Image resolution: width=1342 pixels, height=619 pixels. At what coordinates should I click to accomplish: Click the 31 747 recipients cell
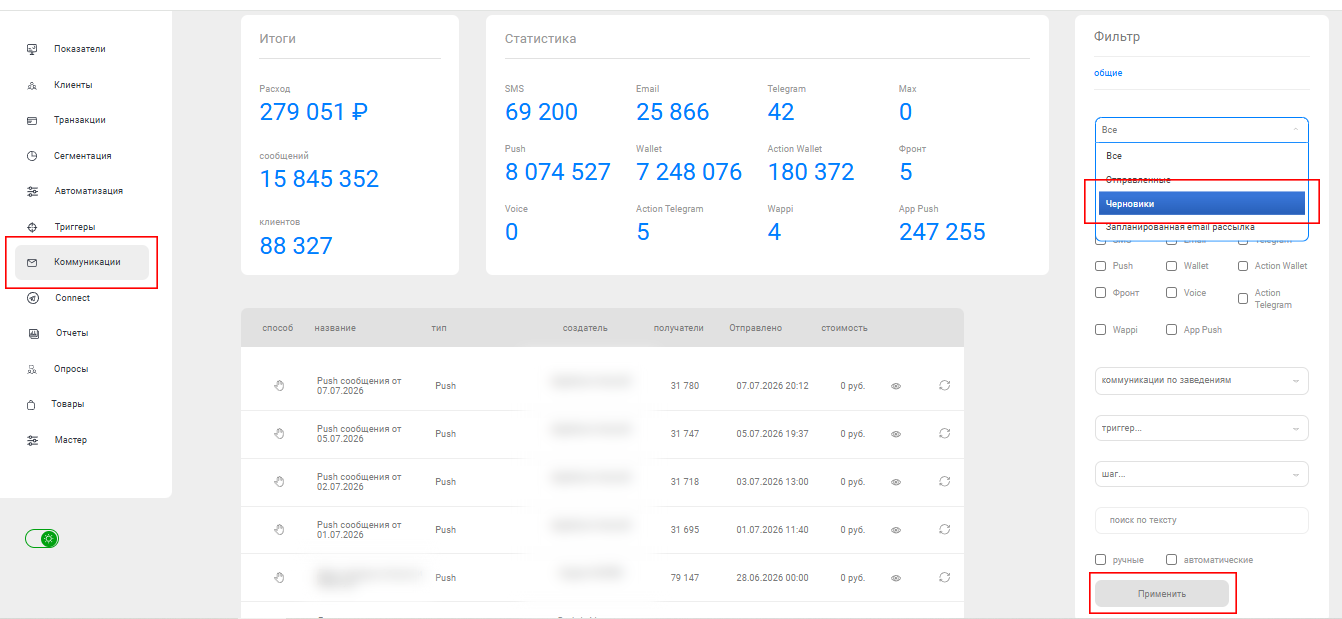tap(685, 434)
